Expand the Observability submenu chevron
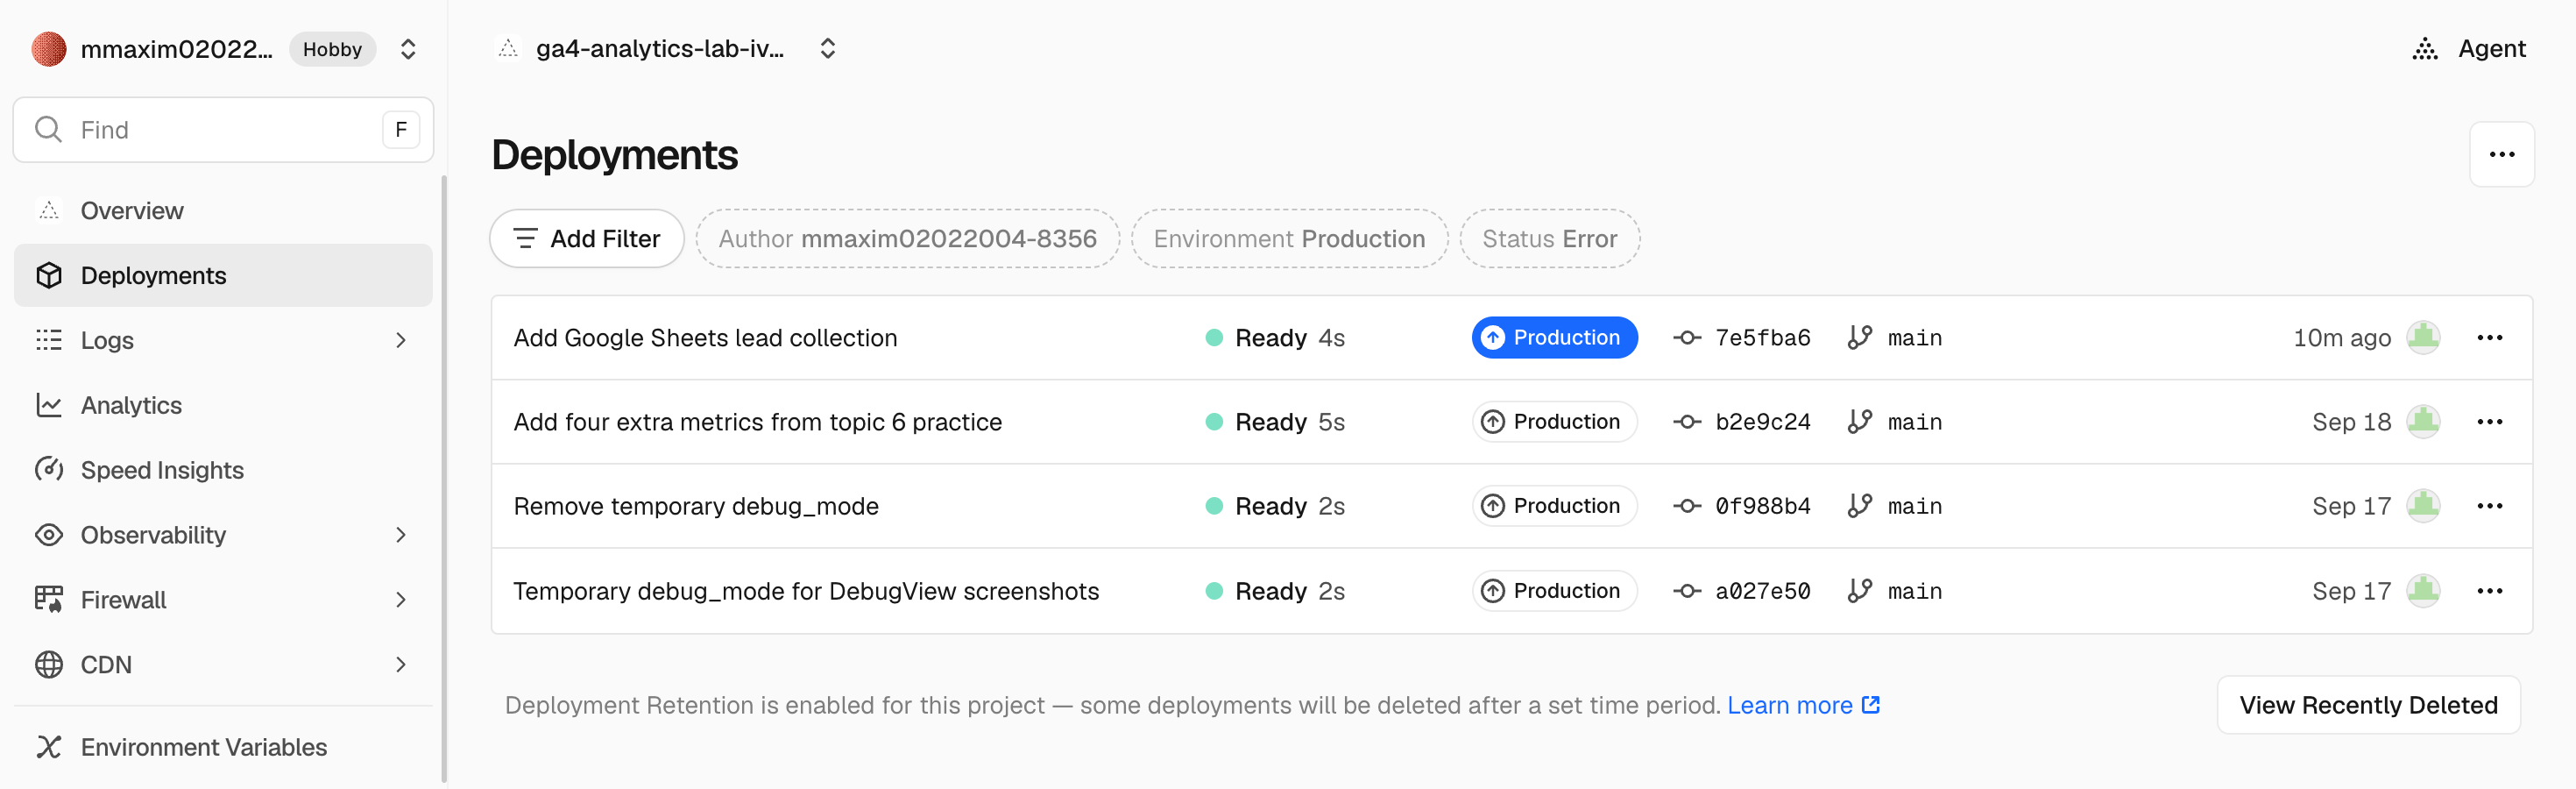 (x=401, y=535)
